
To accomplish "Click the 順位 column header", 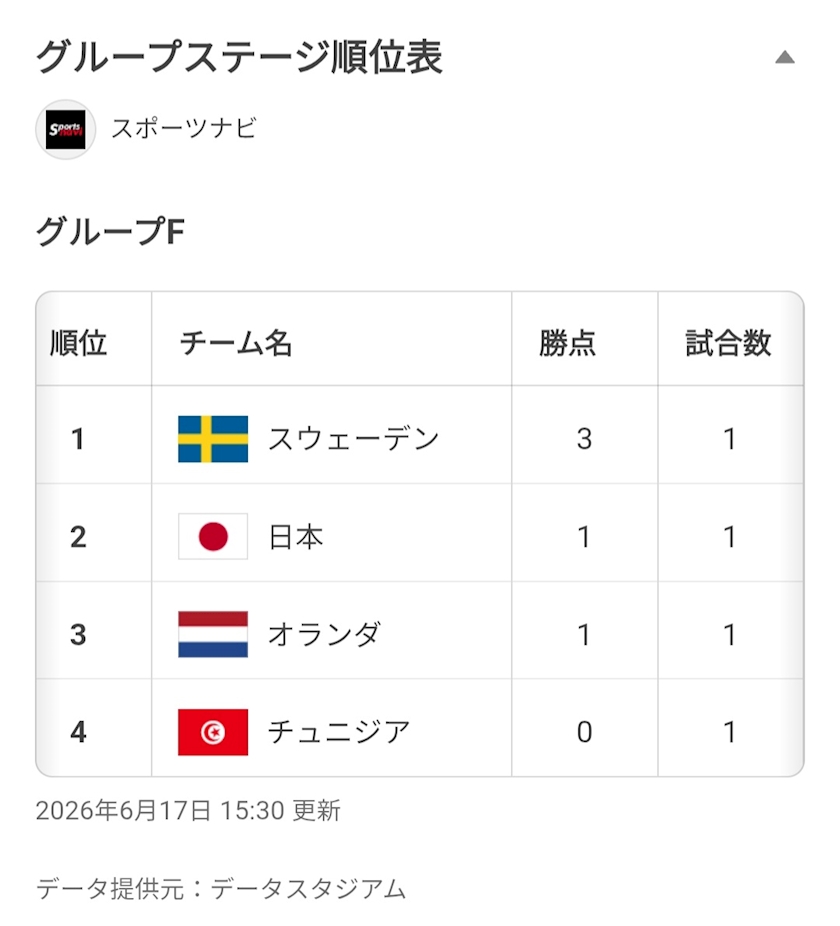I will [79, 343].
